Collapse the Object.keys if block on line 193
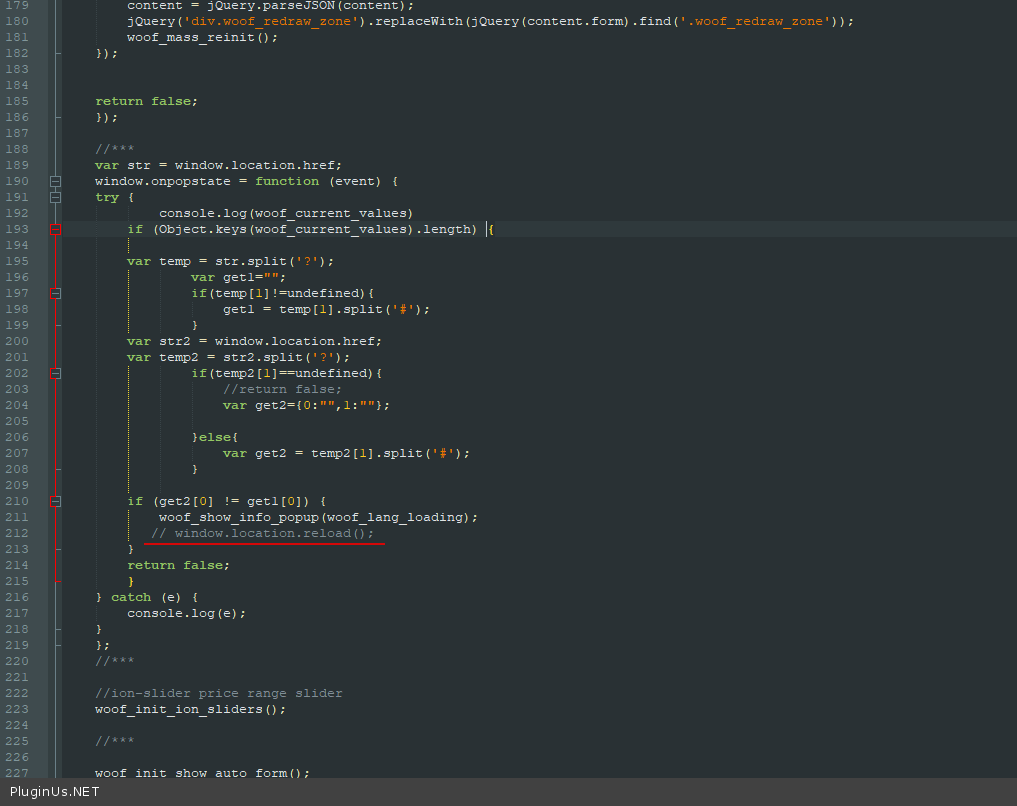Viewport: 1017px width, 806px height. coord(56,229)
